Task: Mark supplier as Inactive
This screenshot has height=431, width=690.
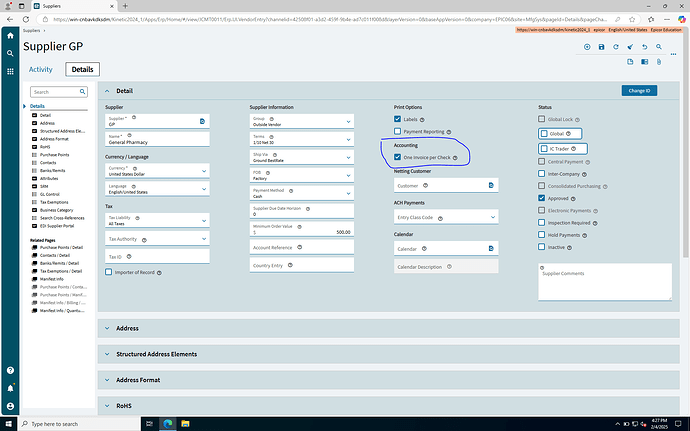Action: 542,247
